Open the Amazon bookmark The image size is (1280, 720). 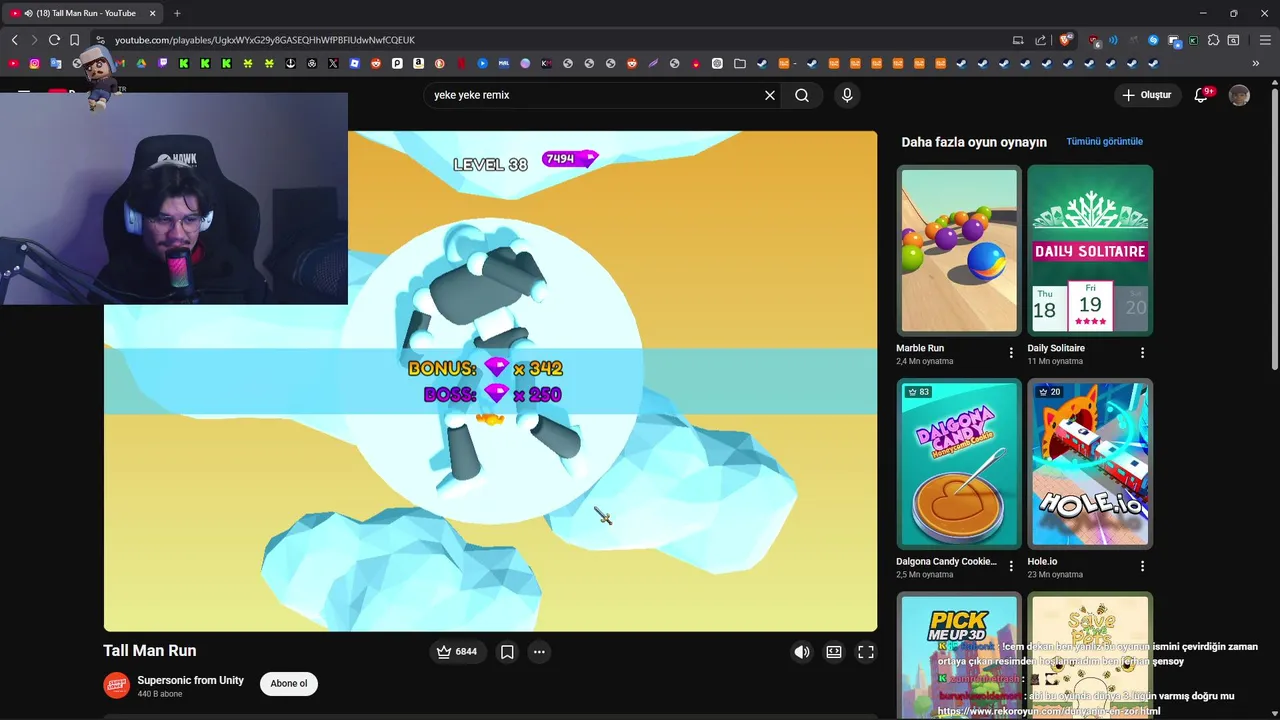[418, 63]
